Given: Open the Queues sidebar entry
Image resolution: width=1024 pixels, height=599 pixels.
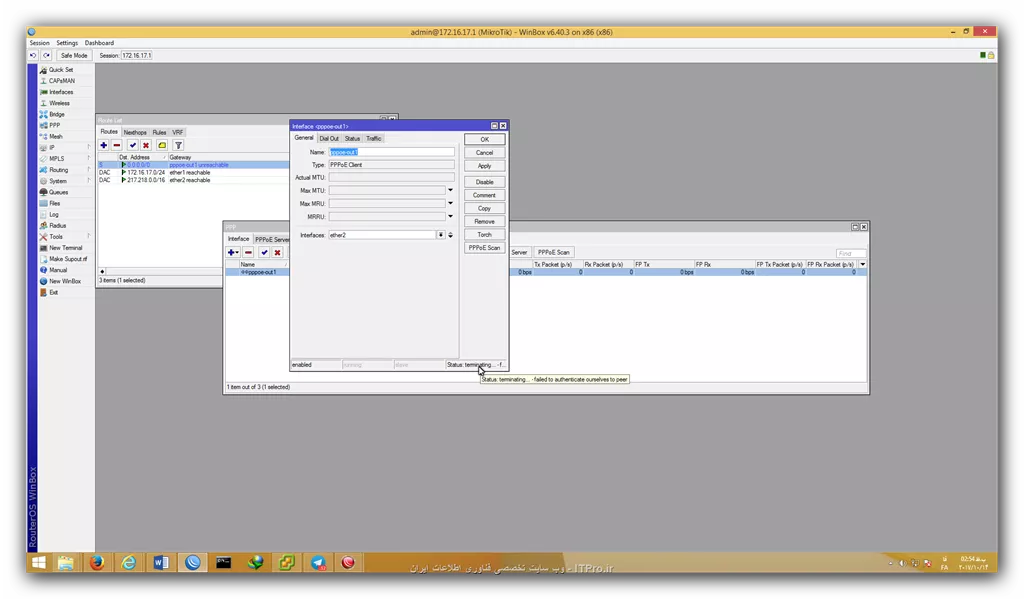Looking at the screenshot, I should tap(58, 192).
